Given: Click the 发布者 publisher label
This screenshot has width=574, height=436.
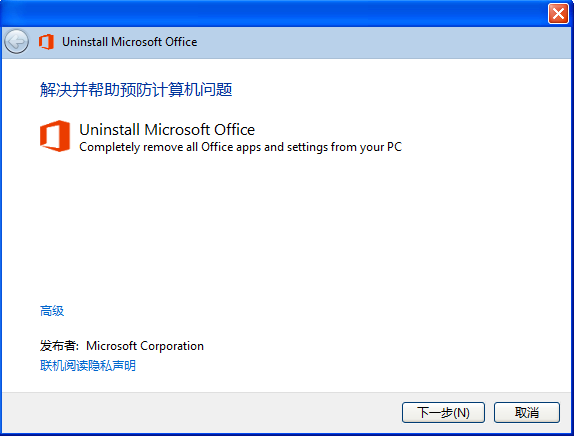Looking at the screenshot, I should tap(59, 346).
